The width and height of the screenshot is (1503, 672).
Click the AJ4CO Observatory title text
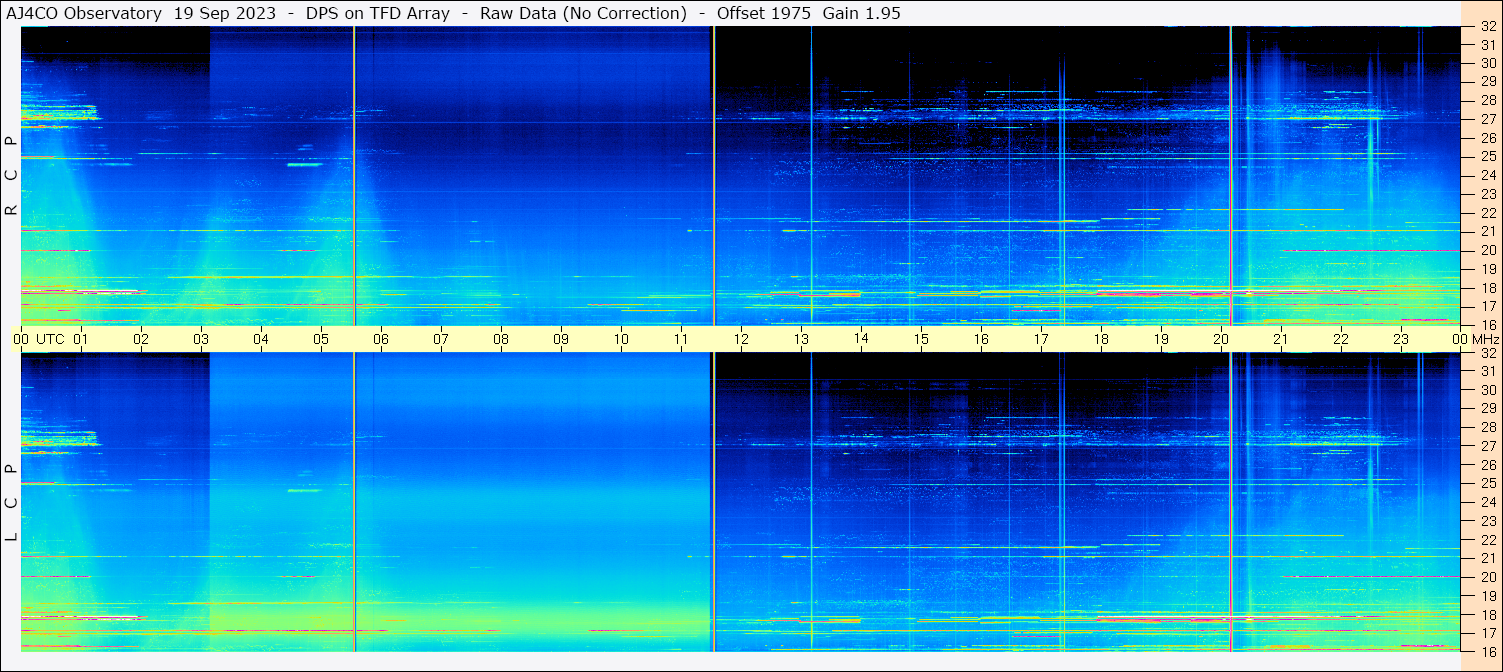(84, 13)
